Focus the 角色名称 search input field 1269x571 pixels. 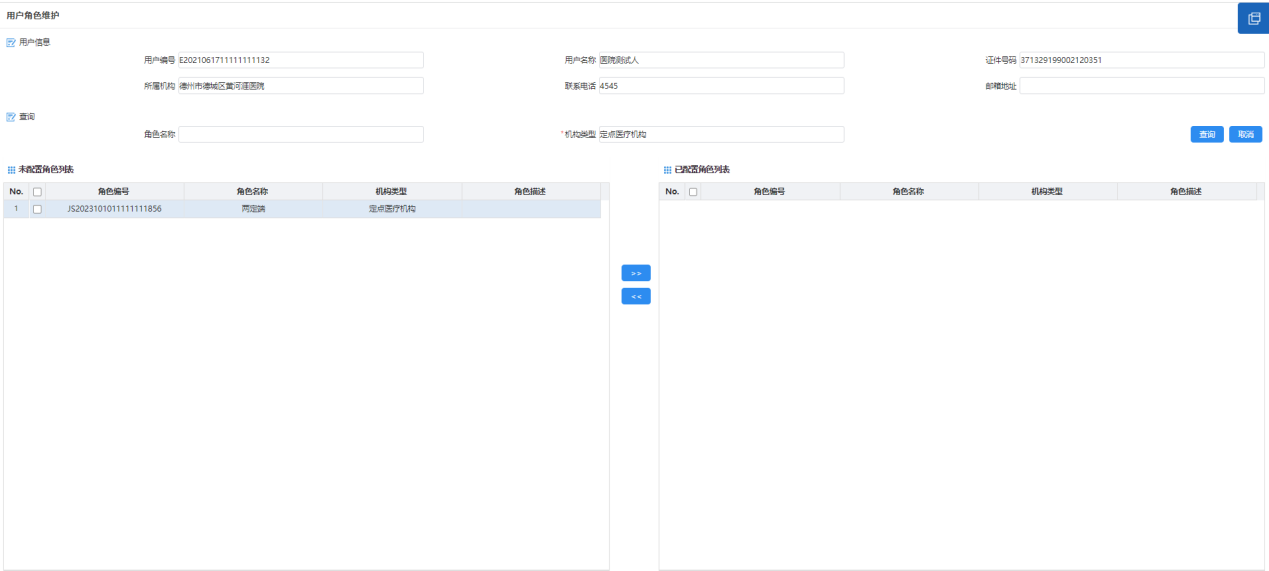tap(300, 135)
